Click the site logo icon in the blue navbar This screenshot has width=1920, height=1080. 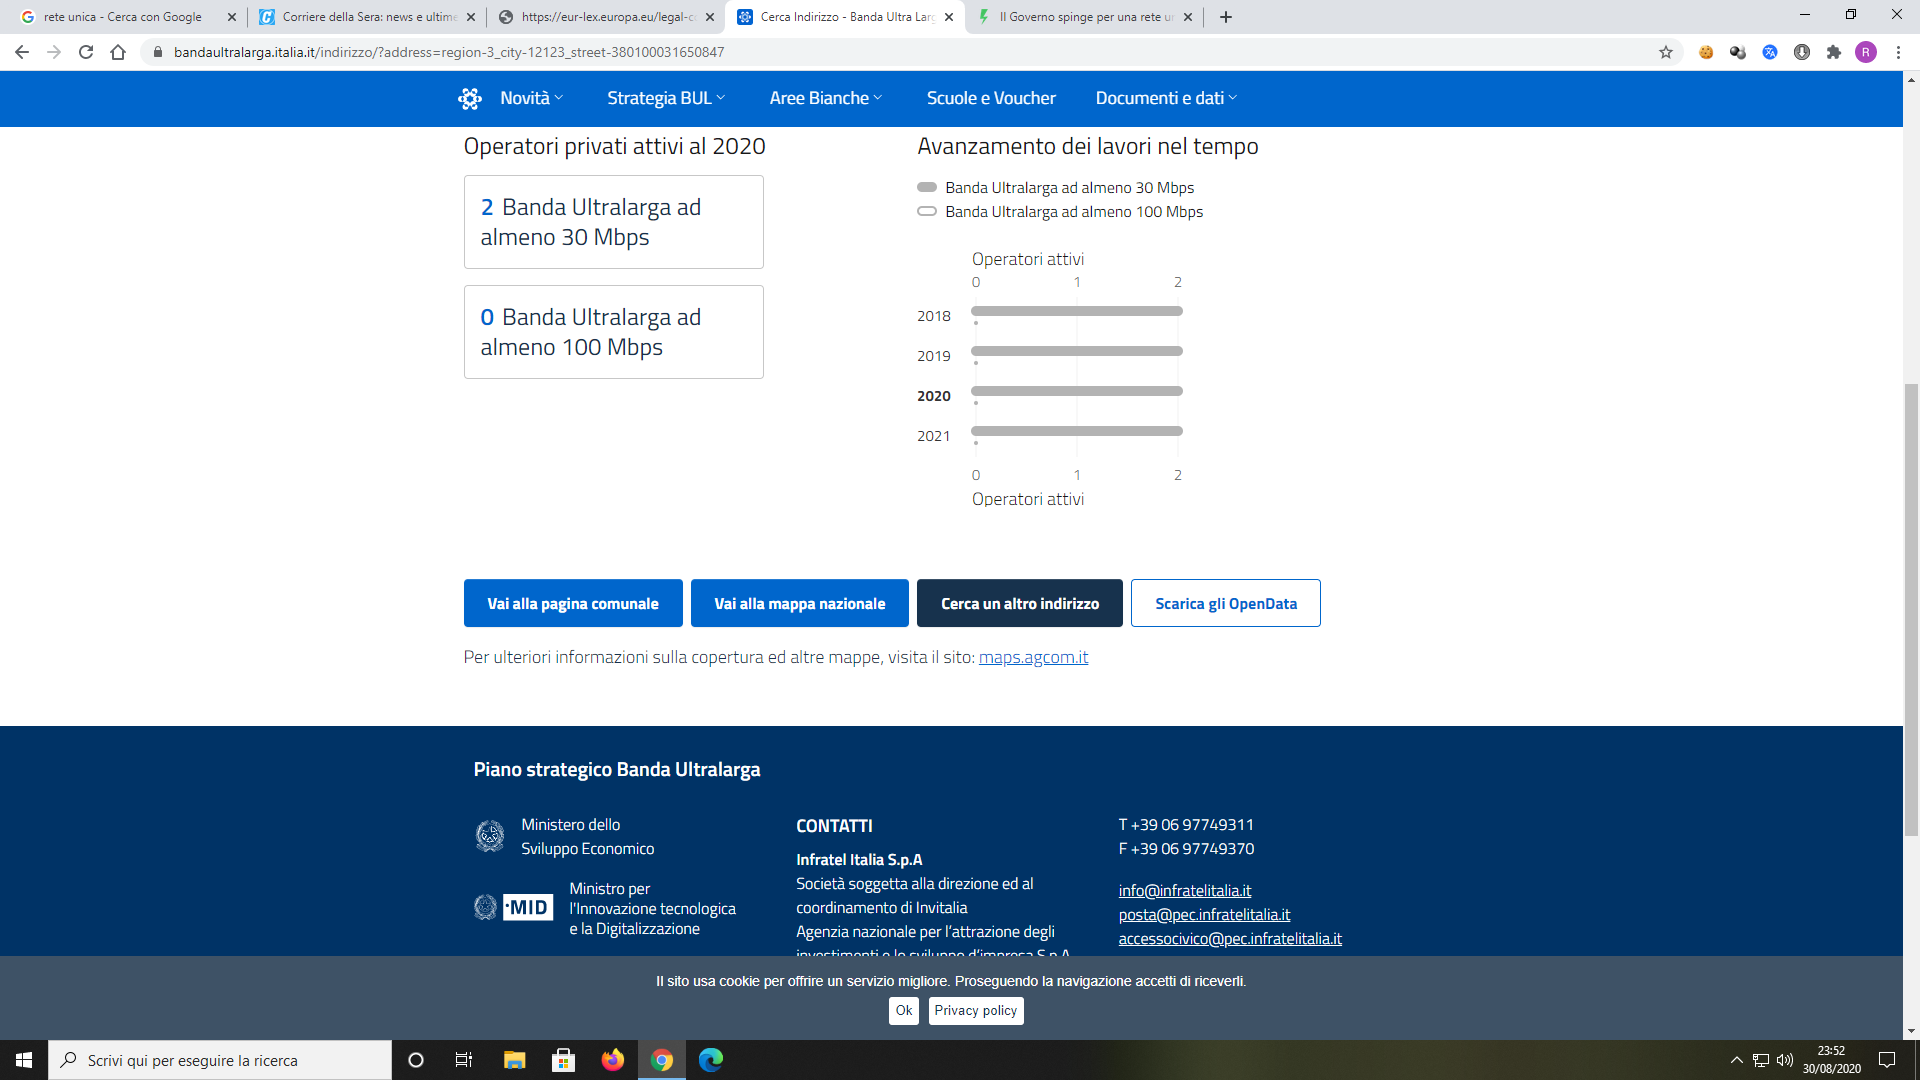[469, 98]
